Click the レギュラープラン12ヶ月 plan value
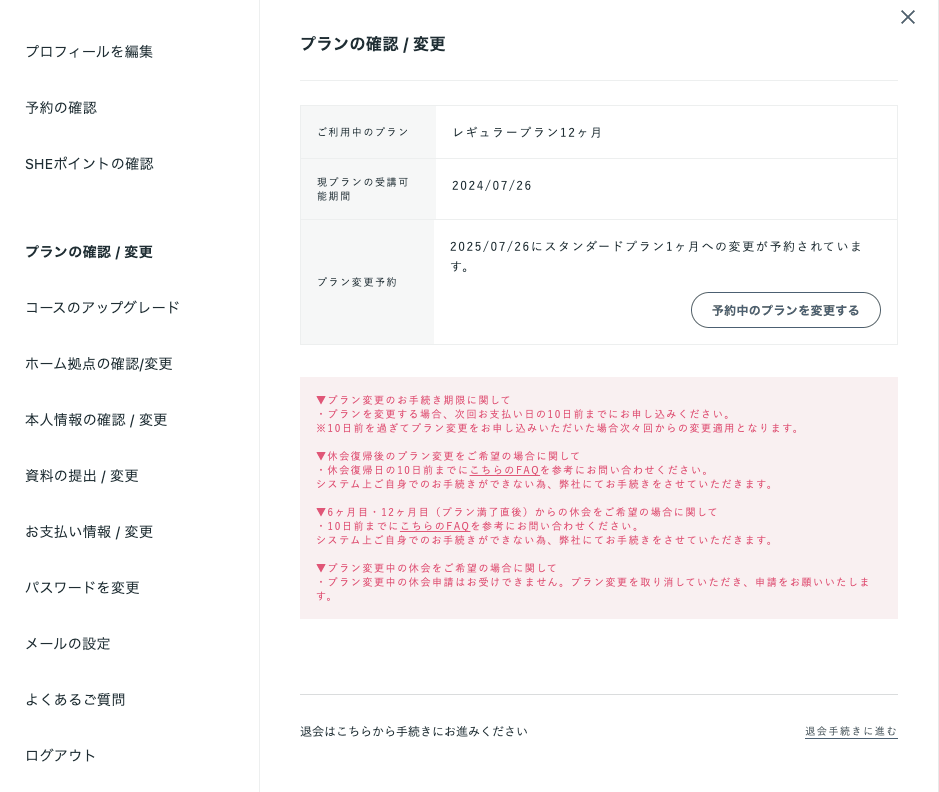 527,132
